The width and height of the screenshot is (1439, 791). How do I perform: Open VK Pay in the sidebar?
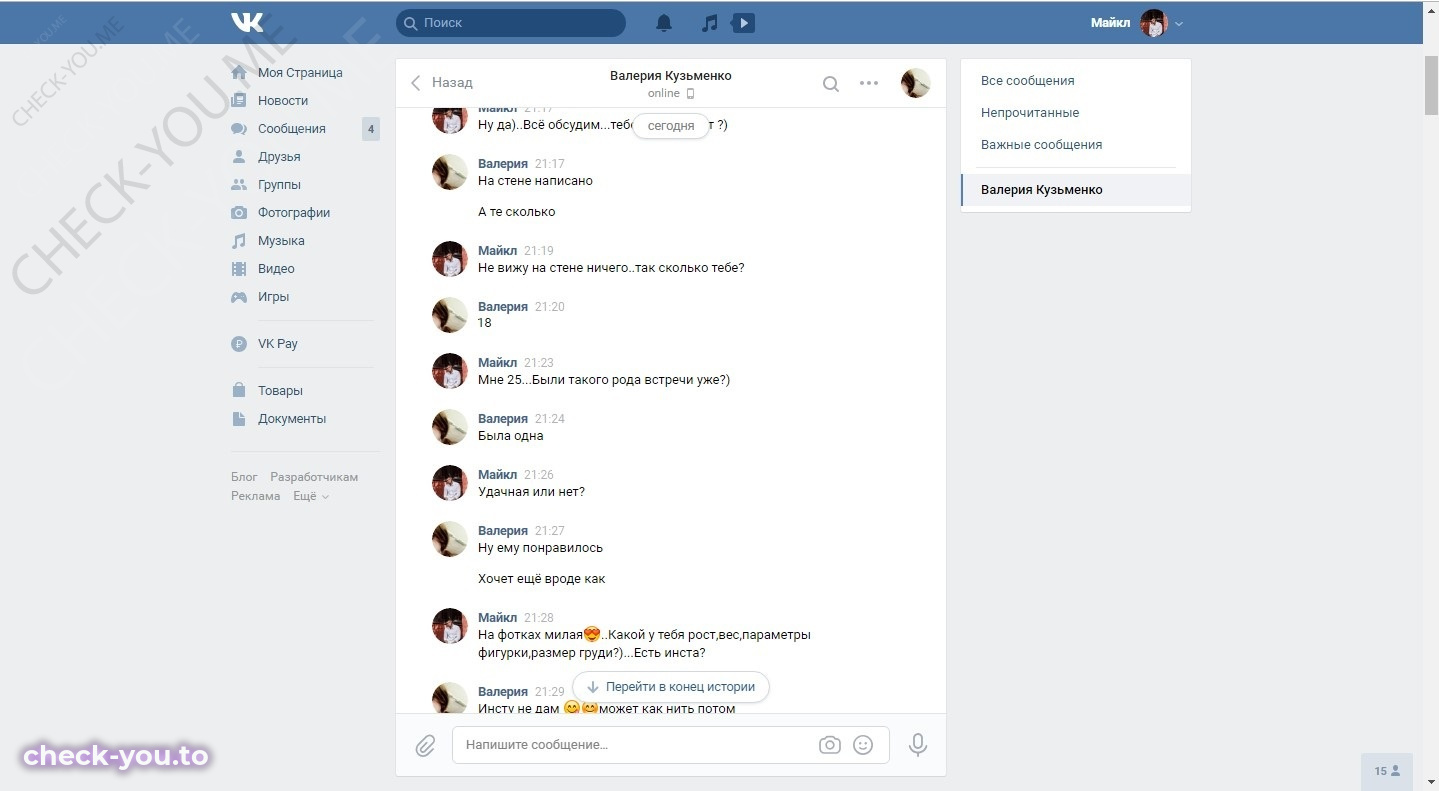point(278,344)
